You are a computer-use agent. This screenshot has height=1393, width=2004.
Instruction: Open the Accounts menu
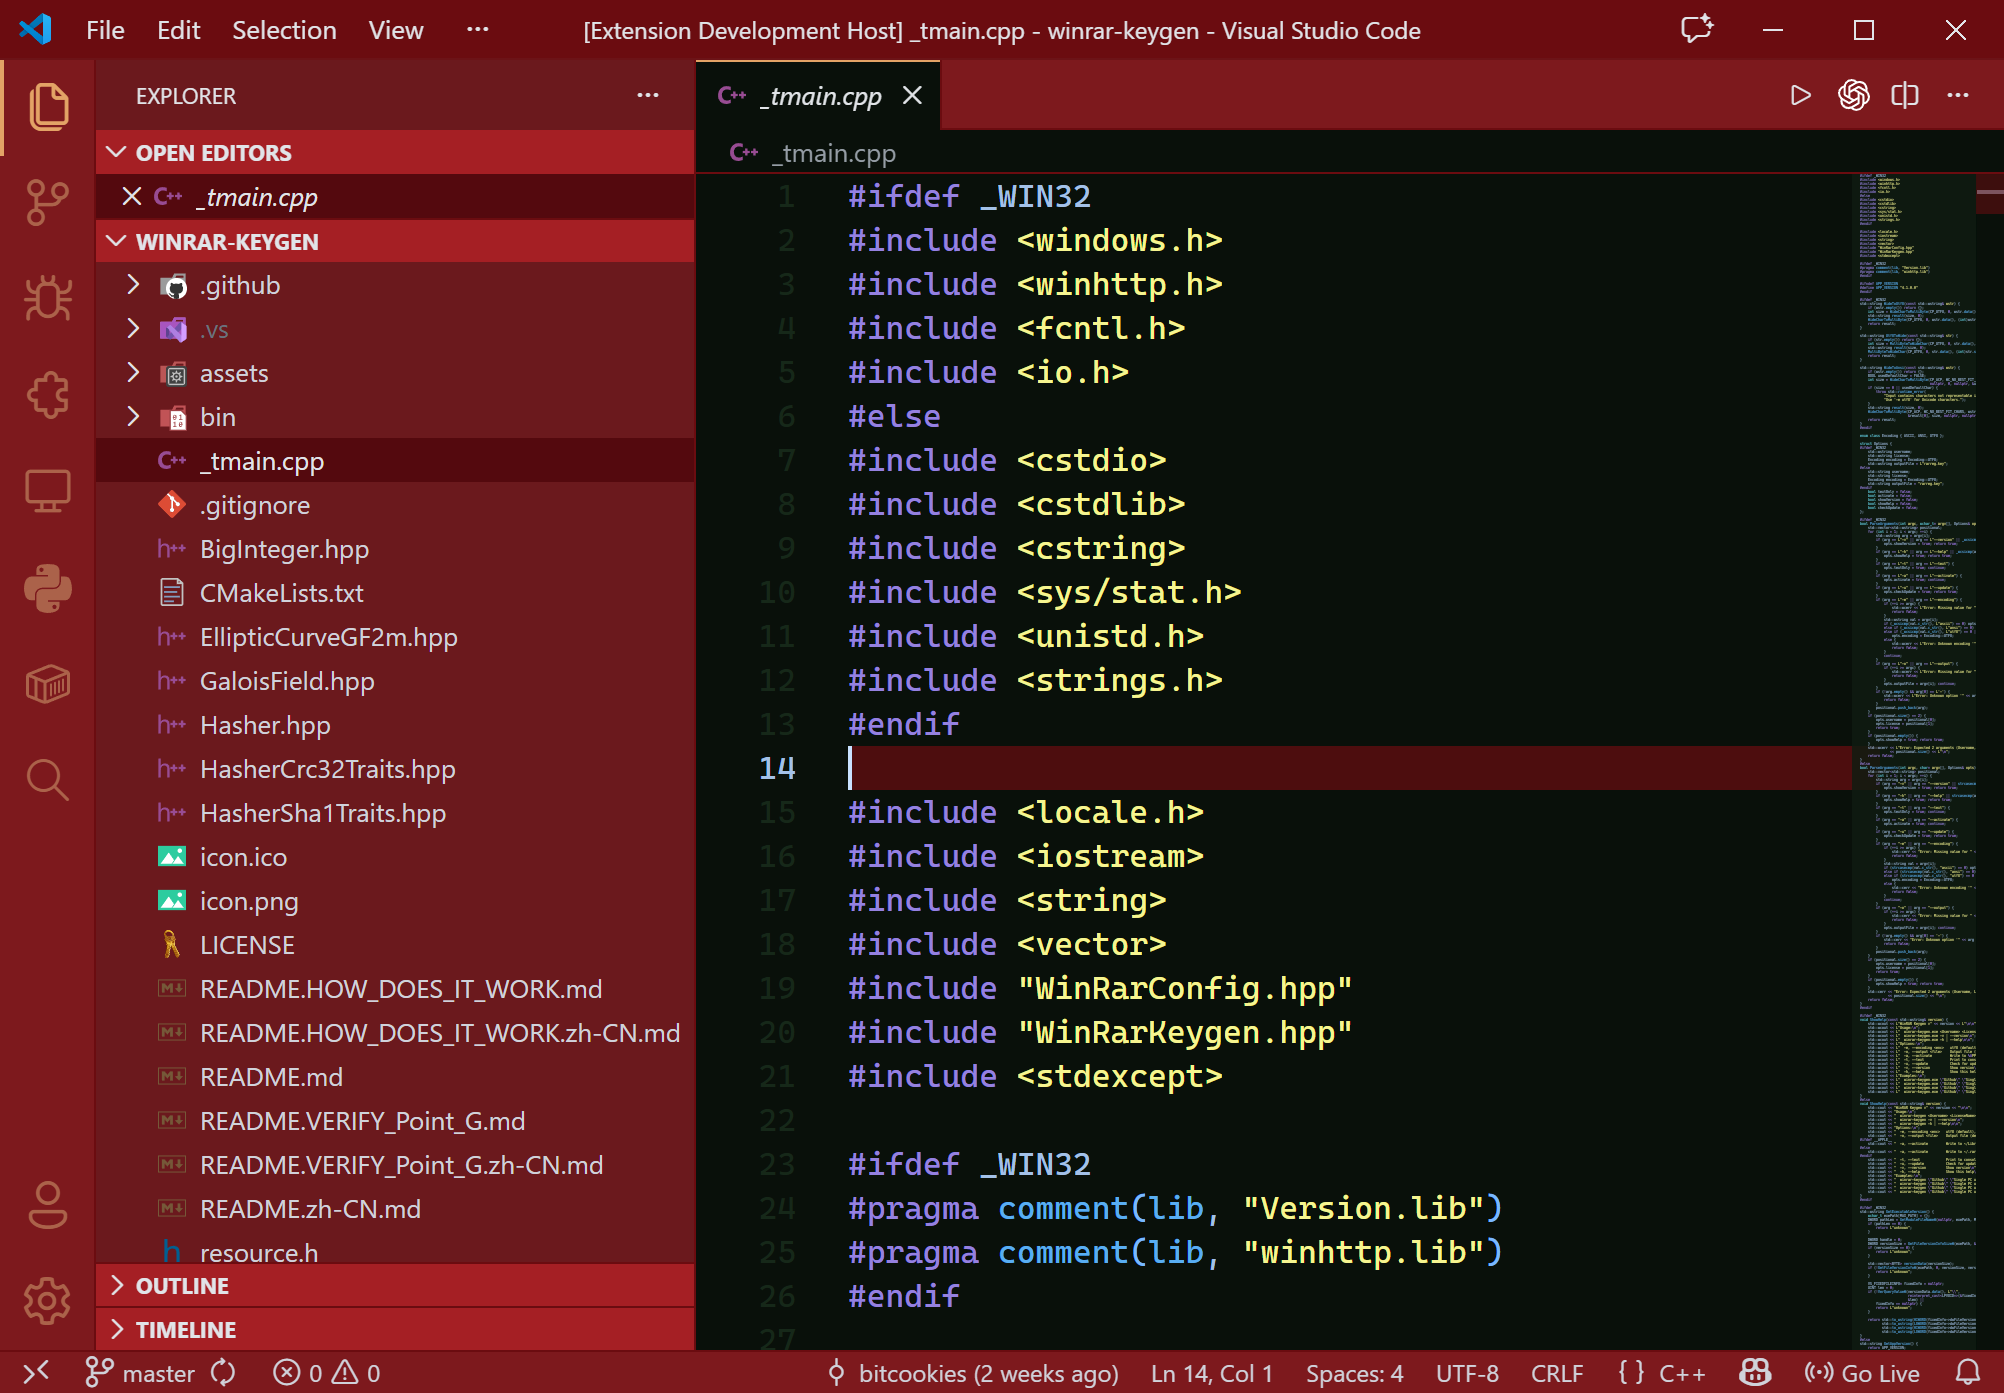48,1205
